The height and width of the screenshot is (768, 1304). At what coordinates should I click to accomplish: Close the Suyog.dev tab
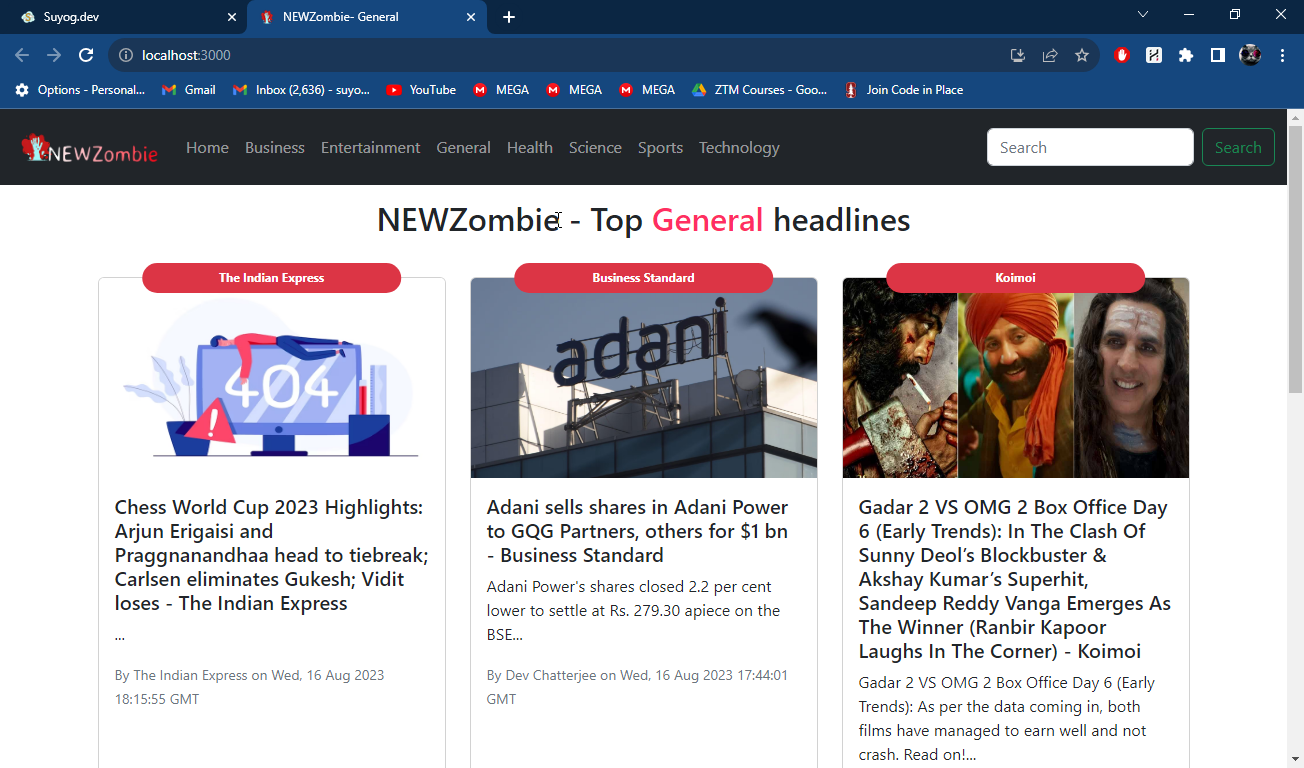(x=232, y=17)
